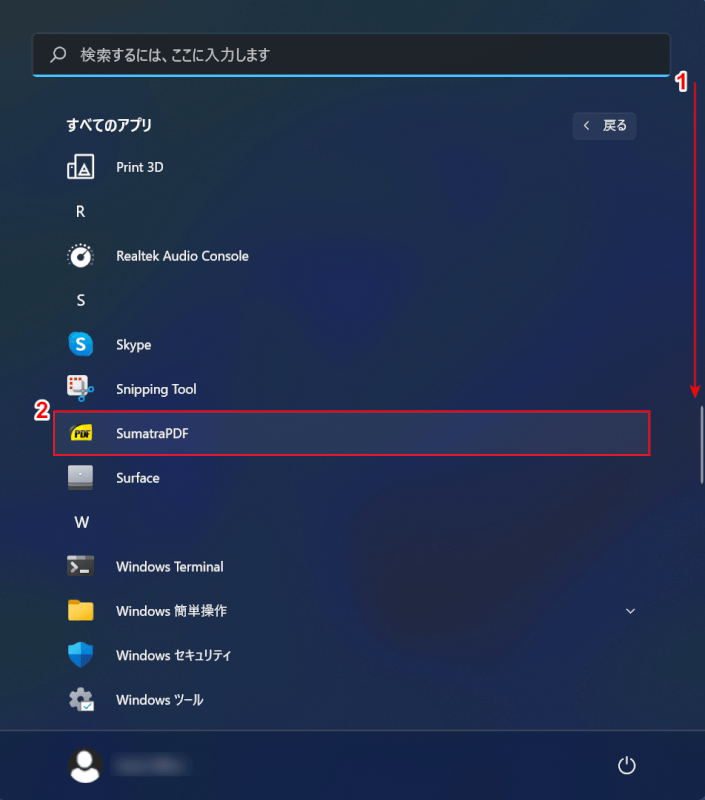Select the Realtek Audio Console label

coord(183,256)
